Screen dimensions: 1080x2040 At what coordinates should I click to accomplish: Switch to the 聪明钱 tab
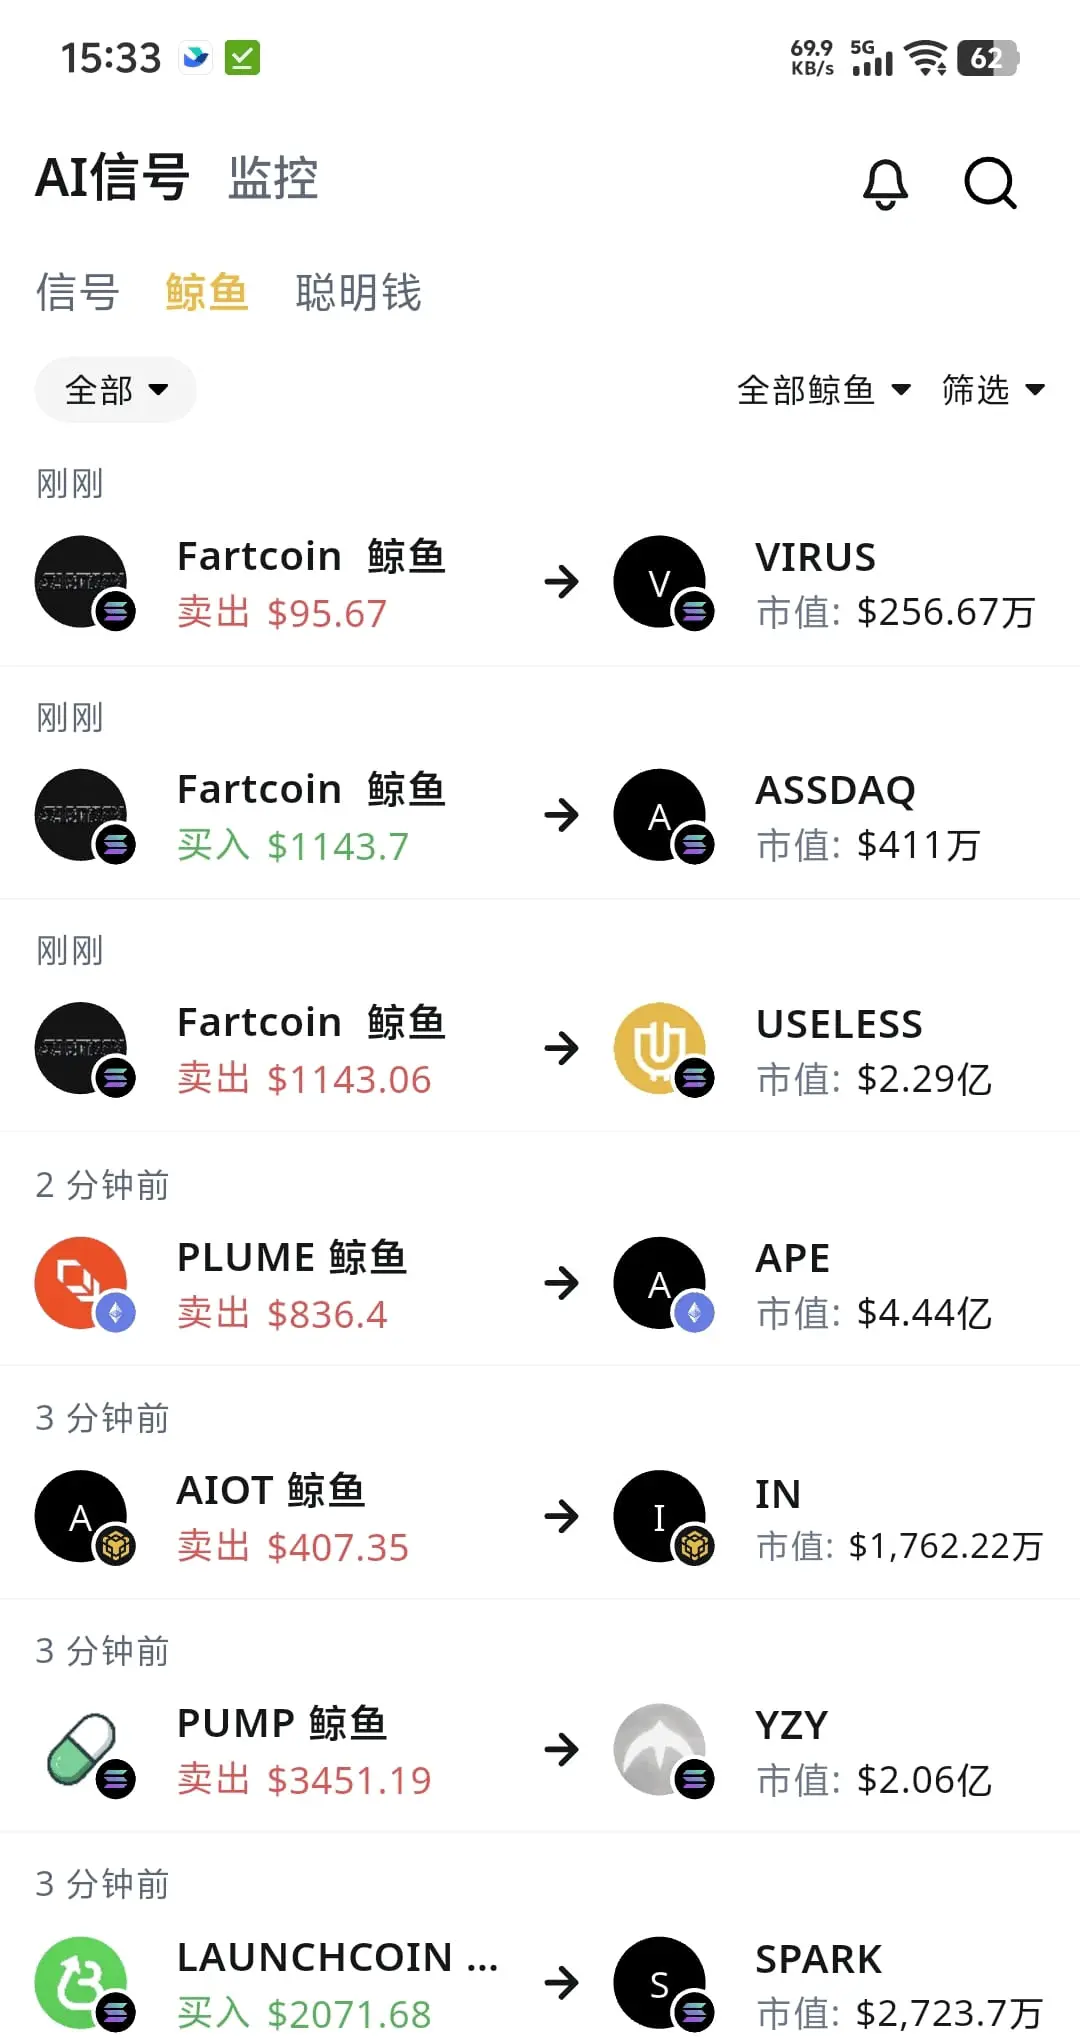click(x=358, y=292)
